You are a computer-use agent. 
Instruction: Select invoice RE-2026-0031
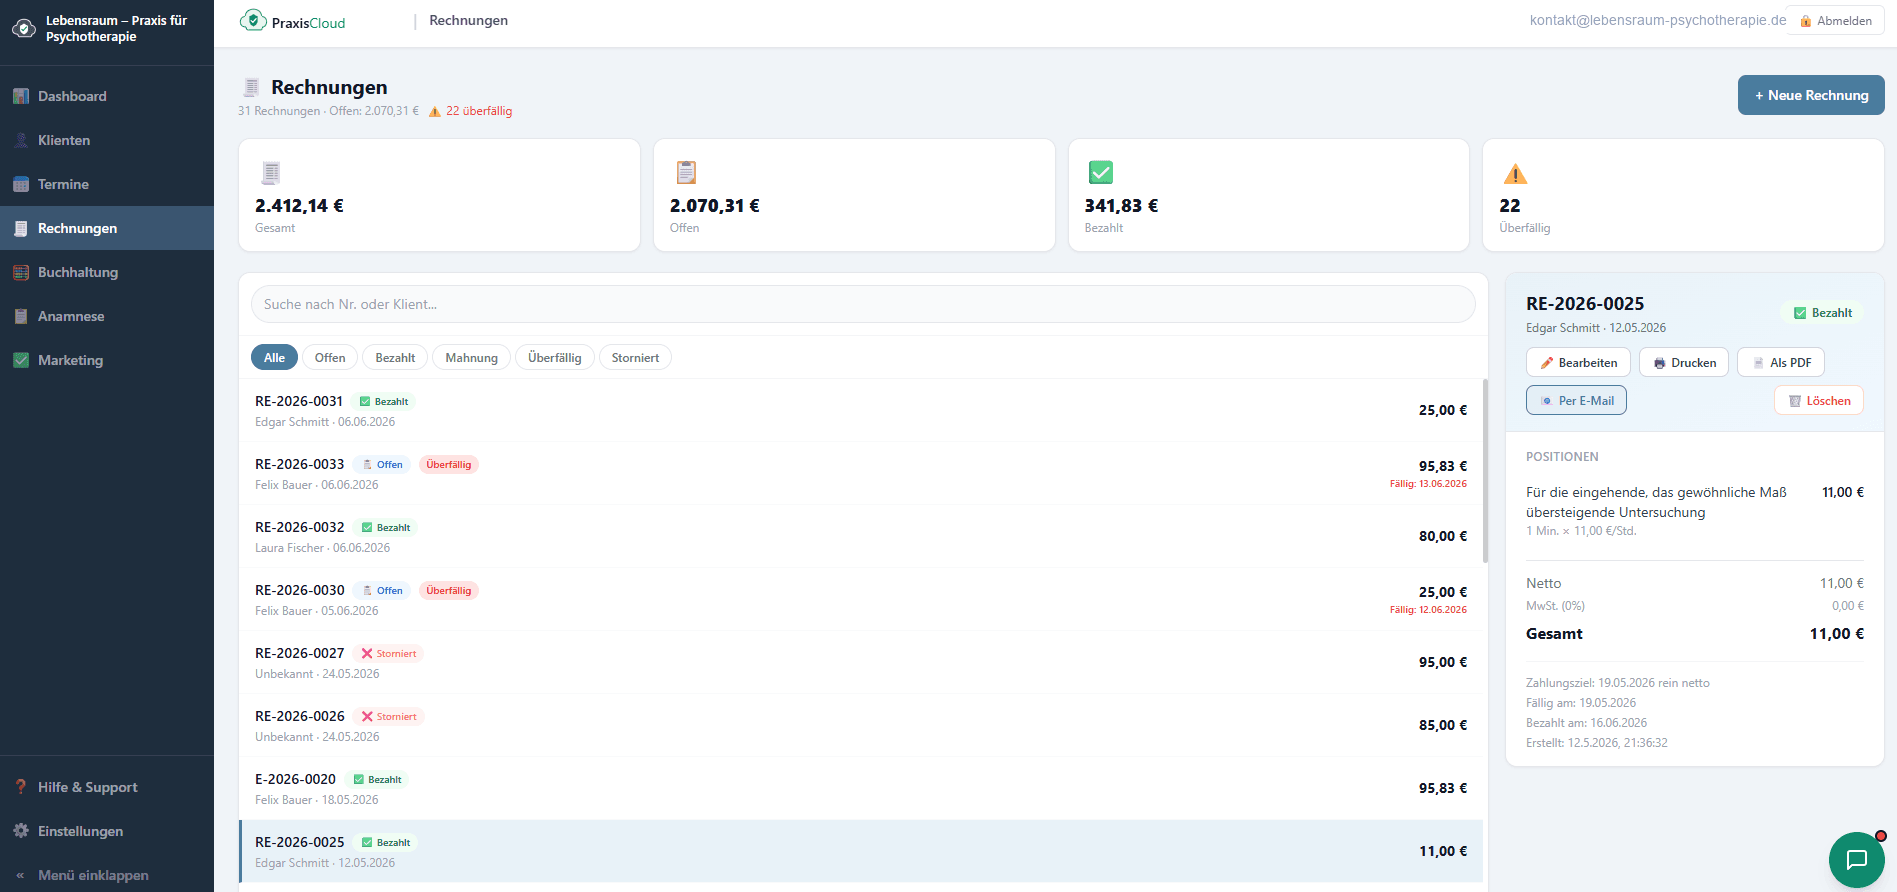[861, 411]
